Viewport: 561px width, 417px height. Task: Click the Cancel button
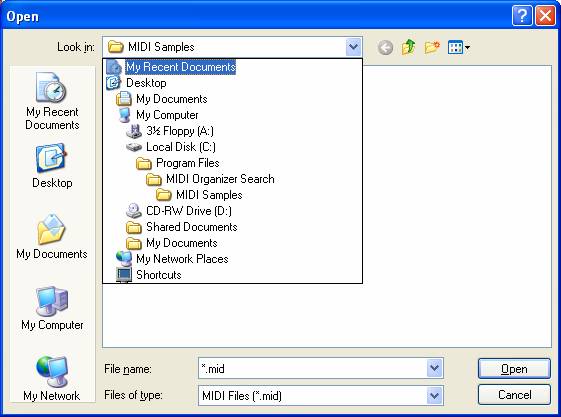click(x=514, y=394)
